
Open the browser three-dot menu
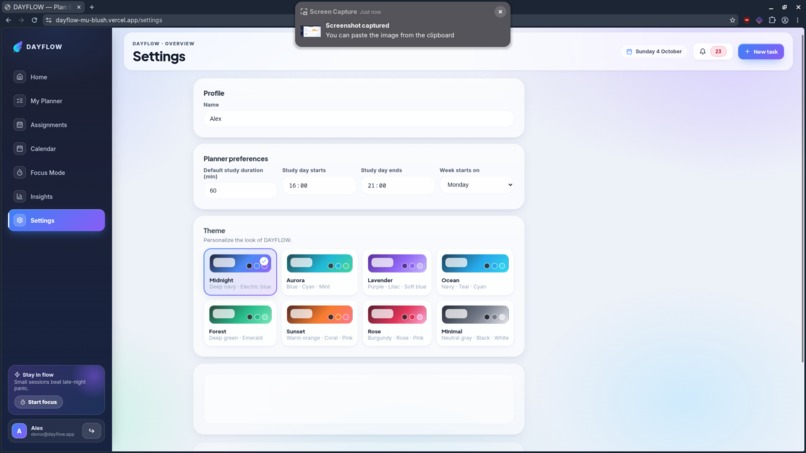click(798, 20)
